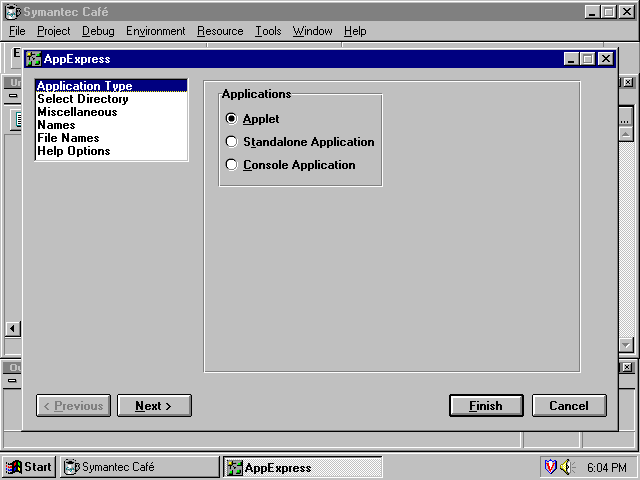This screenshot has width=640, height=480.
Task: Click the Finish button
Action: 486,405
